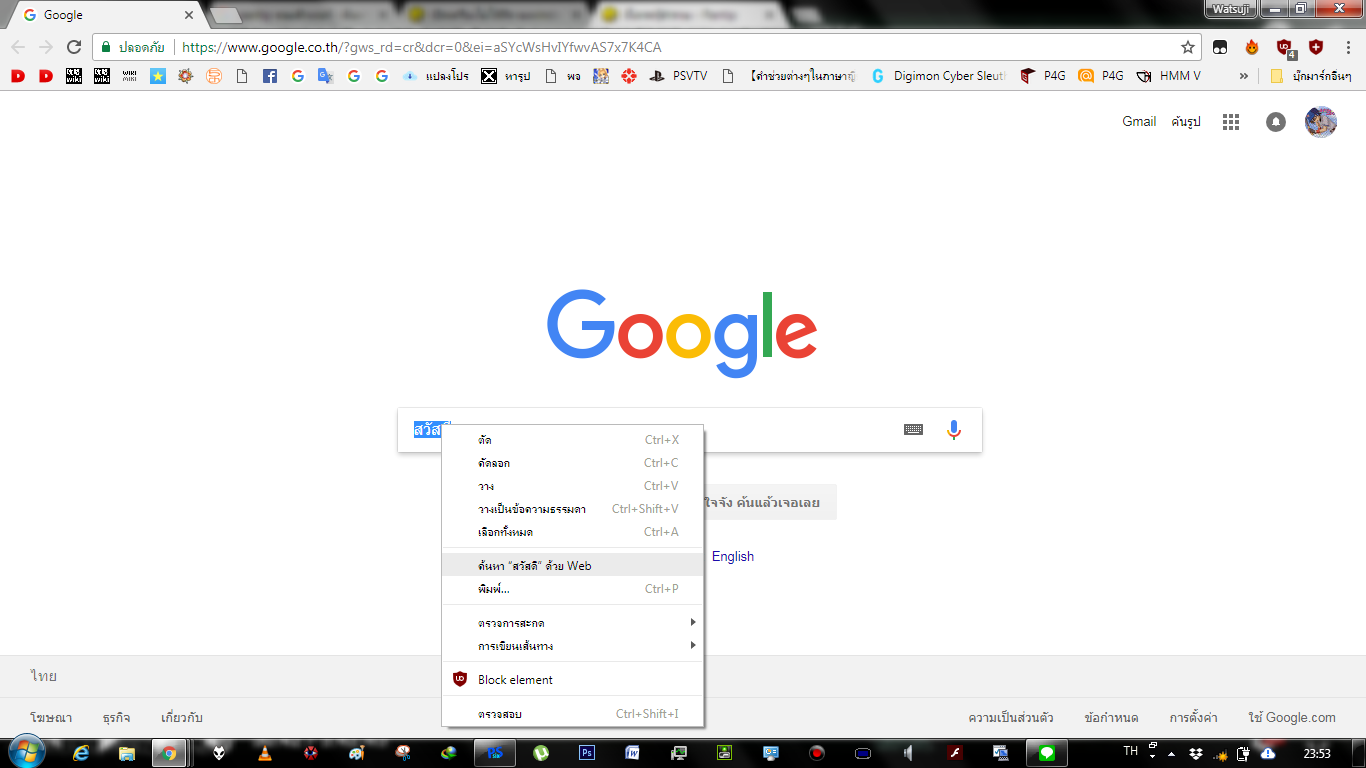Select Block element in context menu
This screenshot has width=1366, height=768.
coord(573,680)
